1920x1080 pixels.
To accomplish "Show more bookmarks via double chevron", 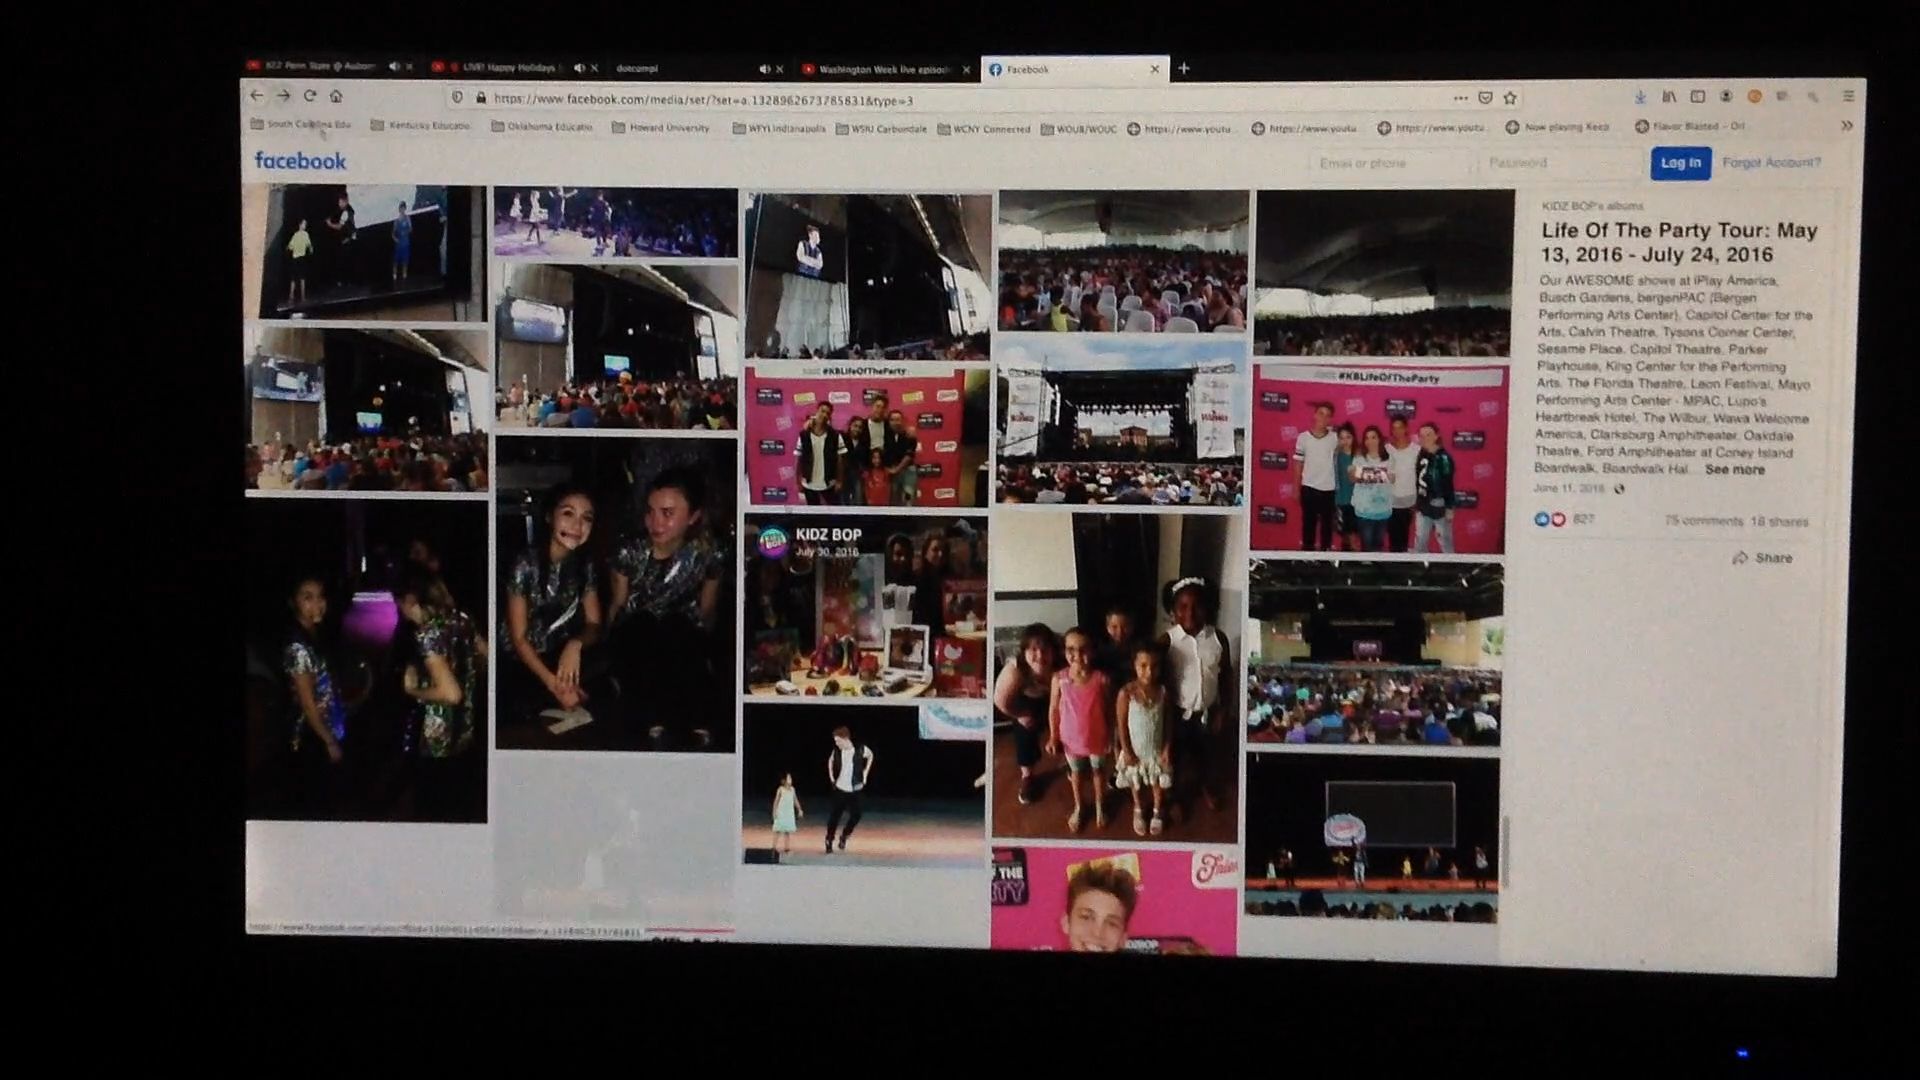I will click(x=1847, y=126).
